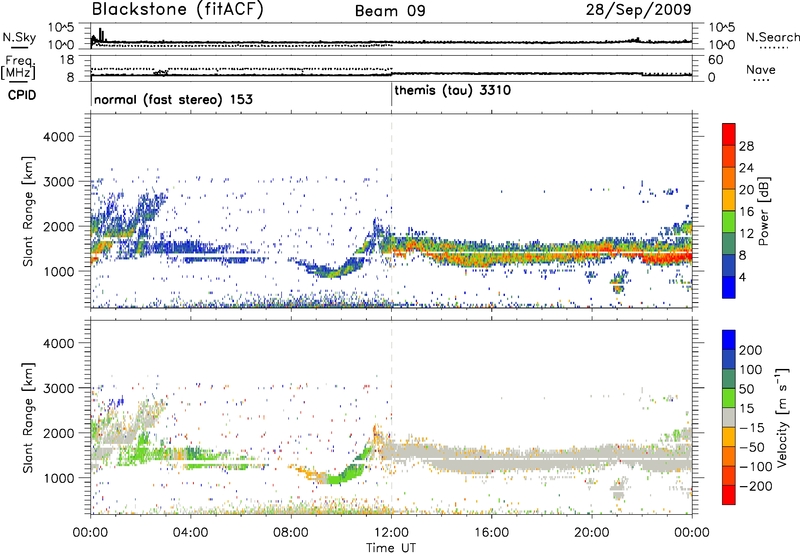Click the gray segment of velocity color bar
The height and width of the screenshot is (554, 800).
click(x=729, y=418)
